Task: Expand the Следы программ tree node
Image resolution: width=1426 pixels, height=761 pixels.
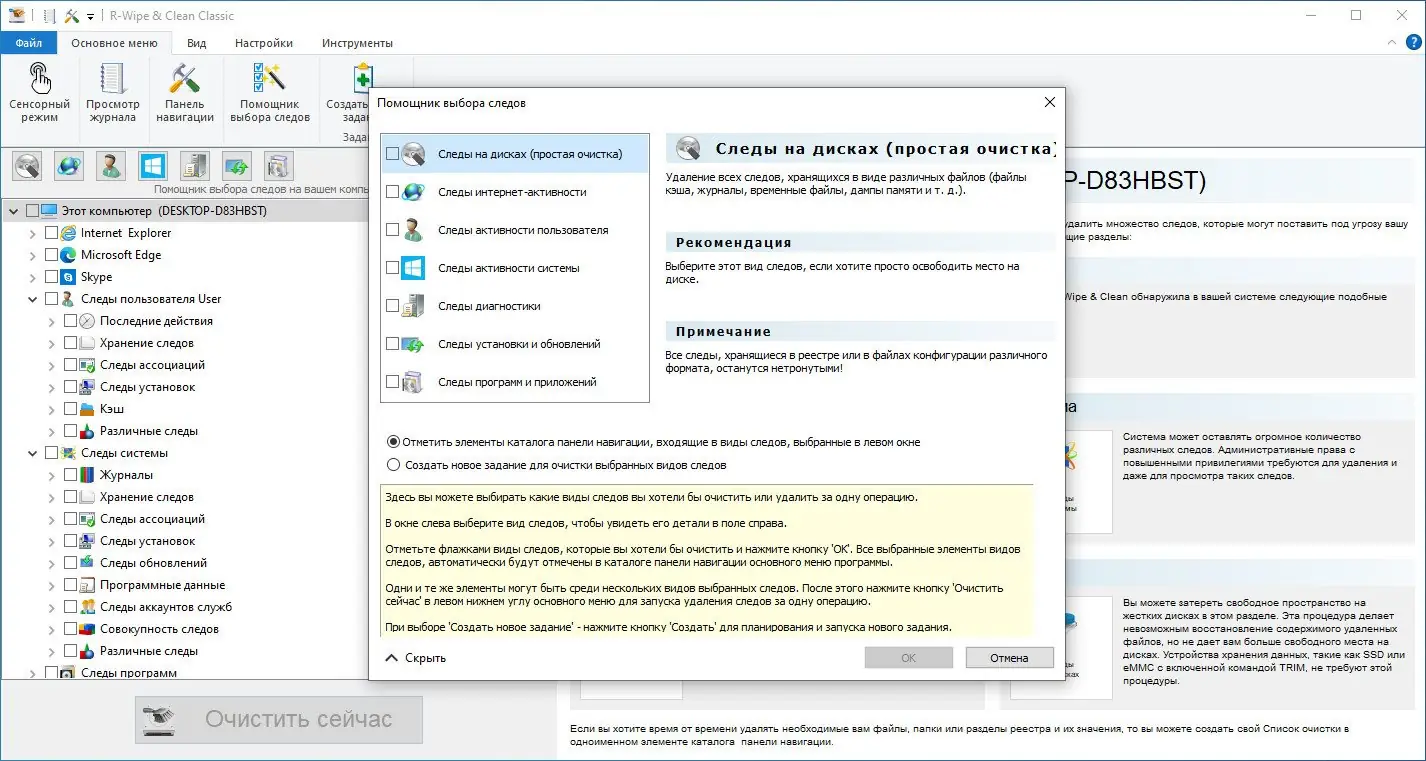Action: [32, 673]
